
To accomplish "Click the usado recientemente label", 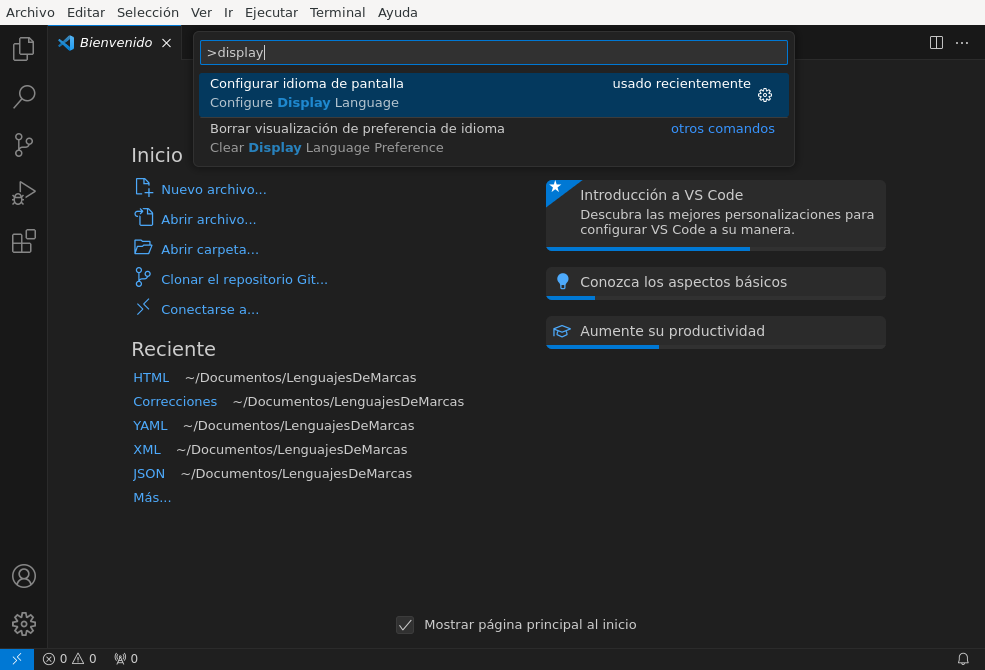I will pyautogui.click(x=681, y=84).
